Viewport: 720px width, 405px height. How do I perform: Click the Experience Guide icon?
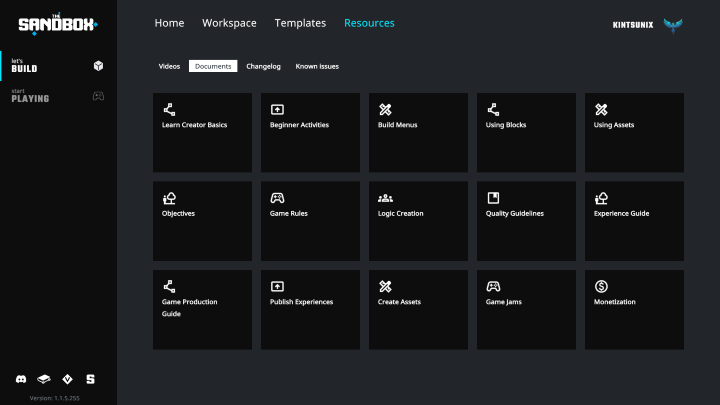[601, 198]
